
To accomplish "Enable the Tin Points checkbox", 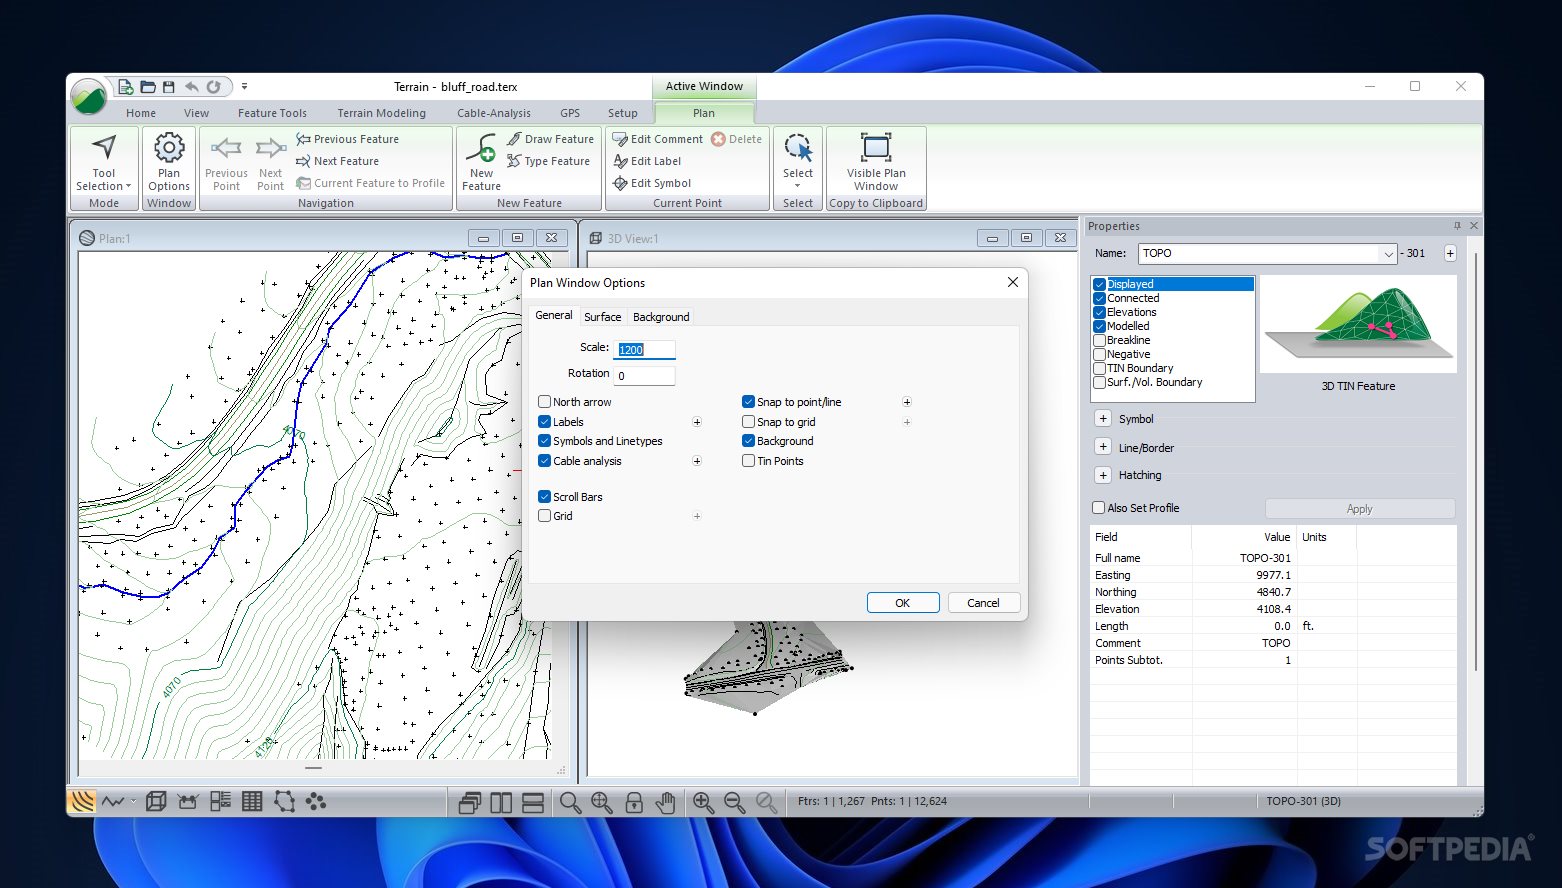I will 748,461.
